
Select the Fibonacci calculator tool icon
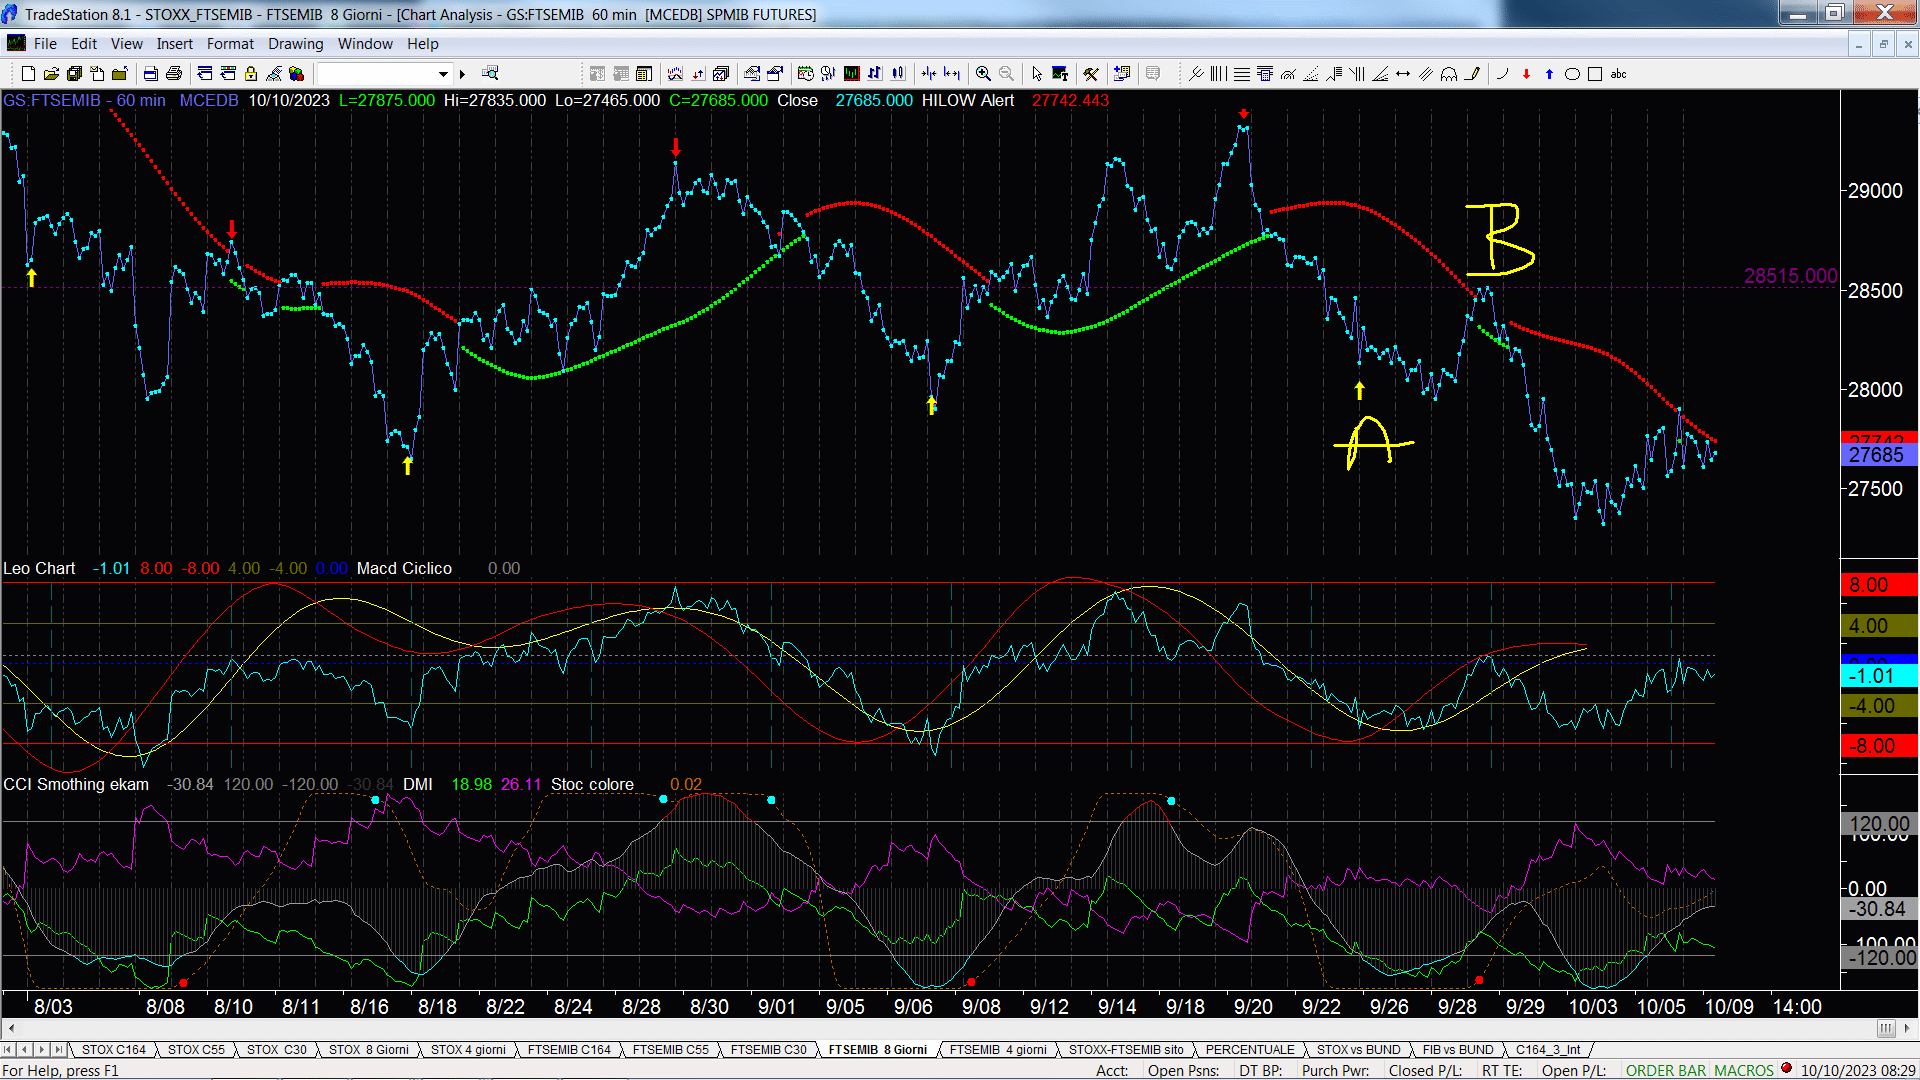point(1264,74)
